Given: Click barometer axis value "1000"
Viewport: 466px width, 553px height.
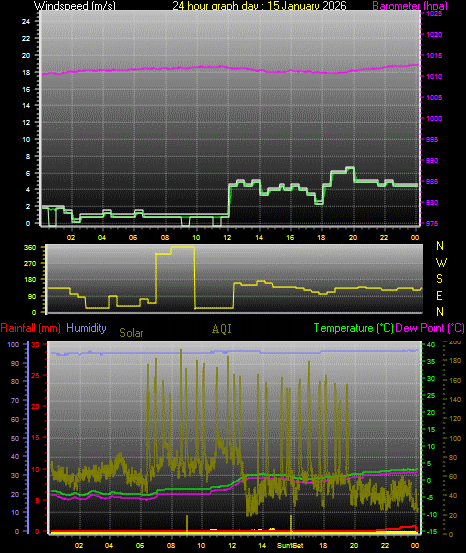Looking at the screenshot, I should (434, 118).
